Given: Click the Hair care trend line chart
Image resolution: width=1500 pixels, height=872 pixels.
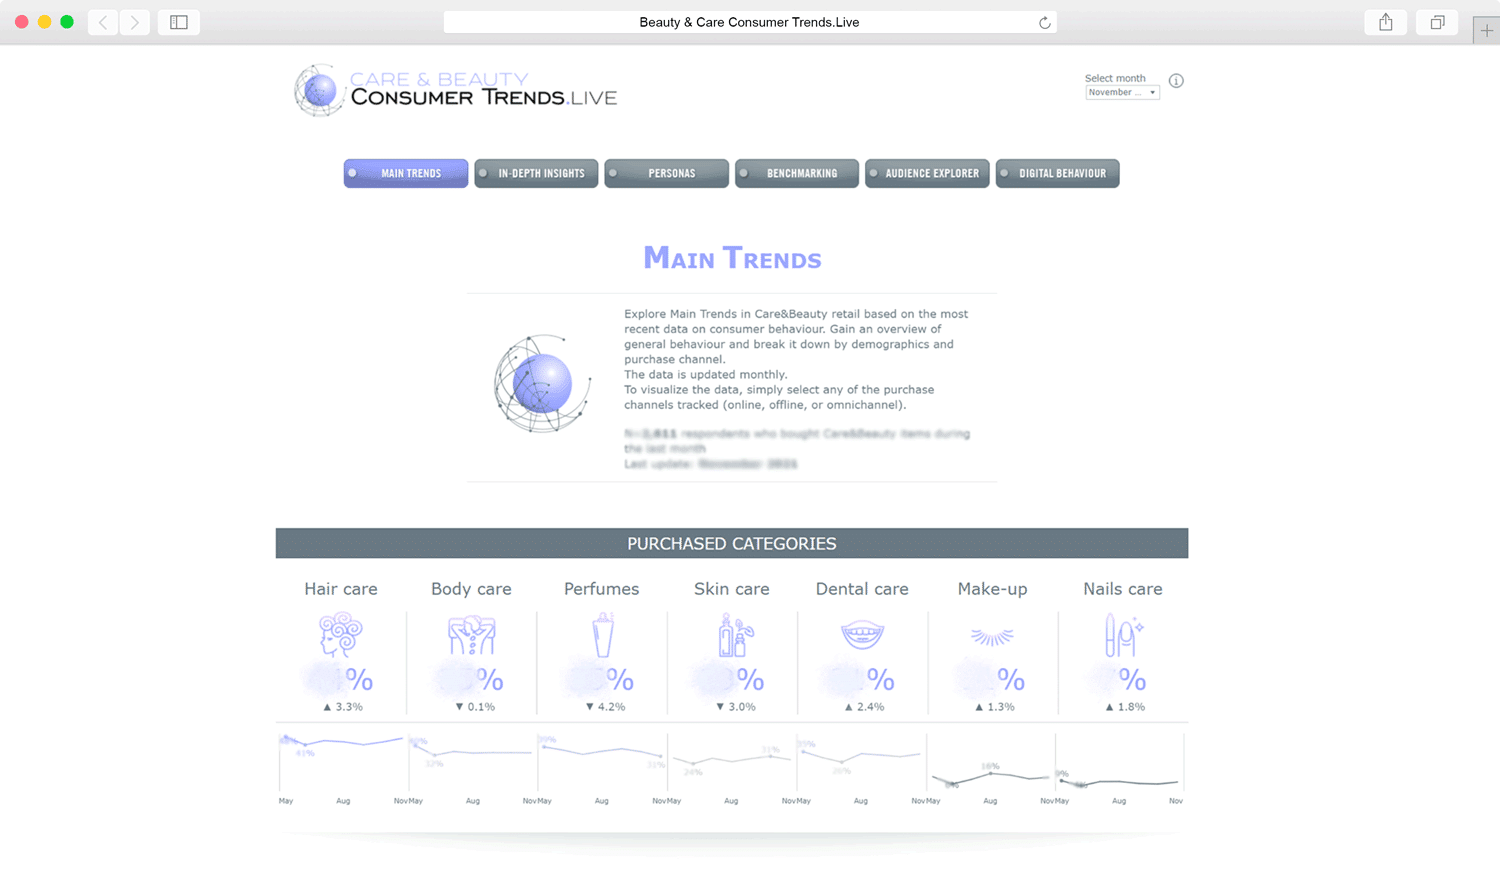Looking at the screenshot, I should coord(342,765).
